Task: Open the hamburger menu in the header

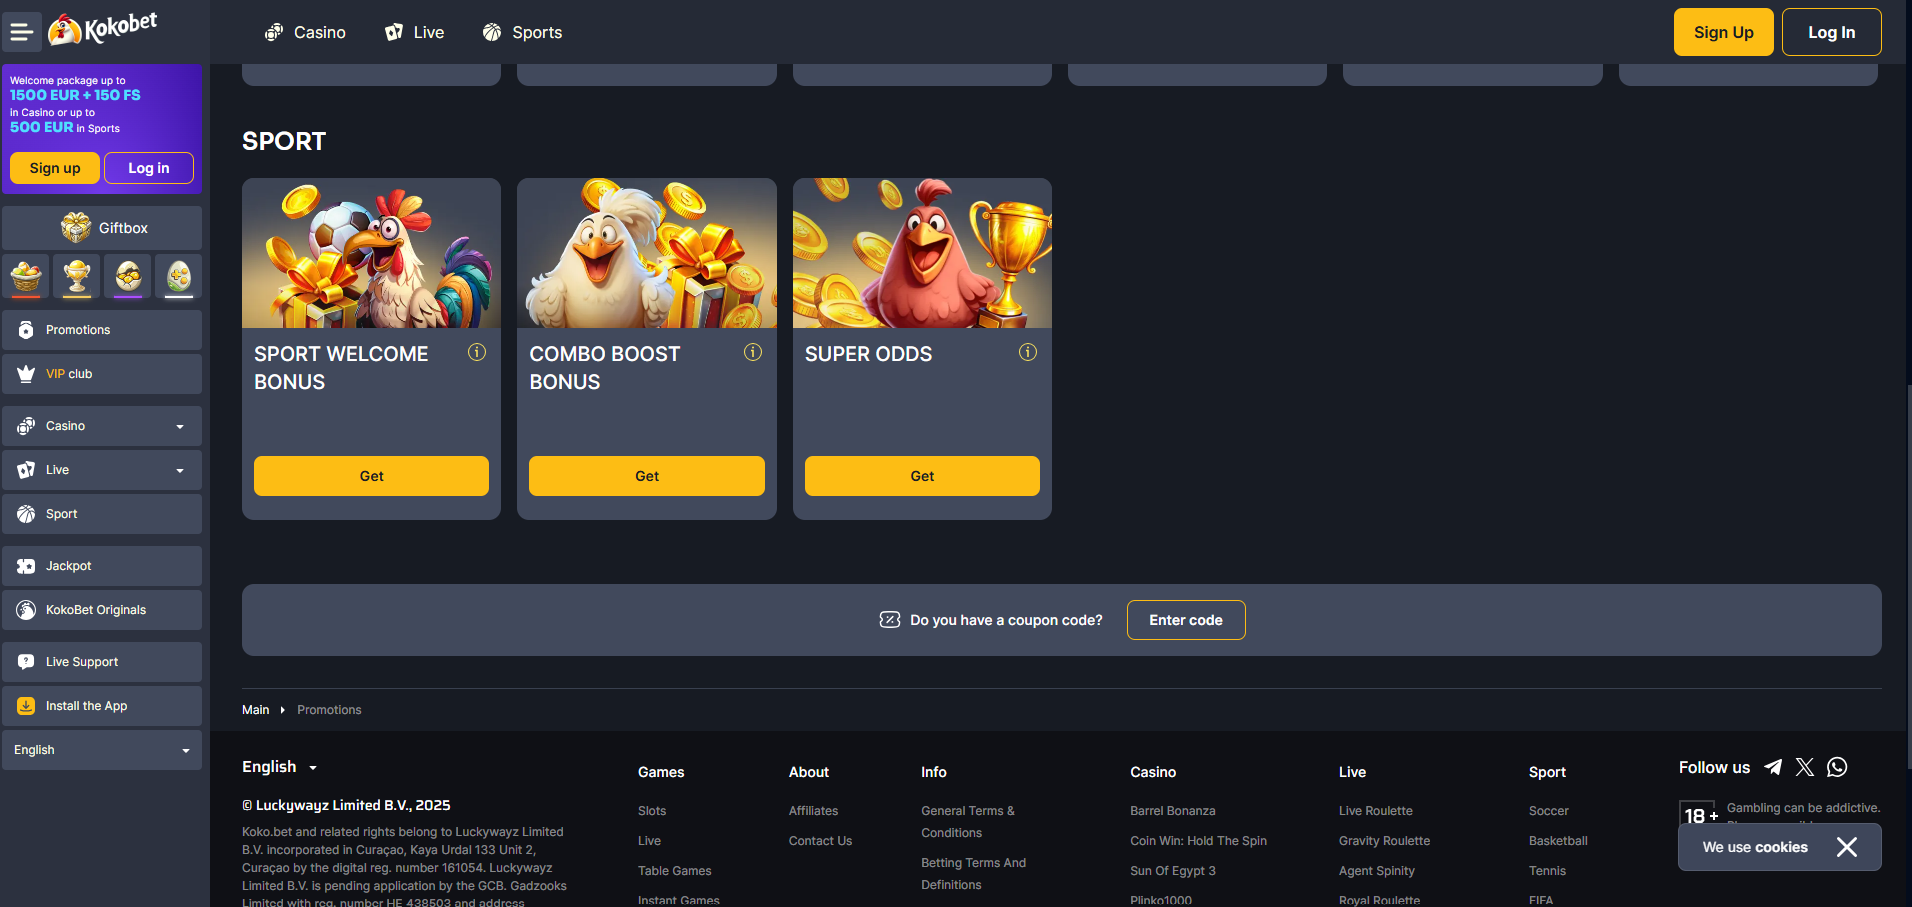Action: point(21,32)
